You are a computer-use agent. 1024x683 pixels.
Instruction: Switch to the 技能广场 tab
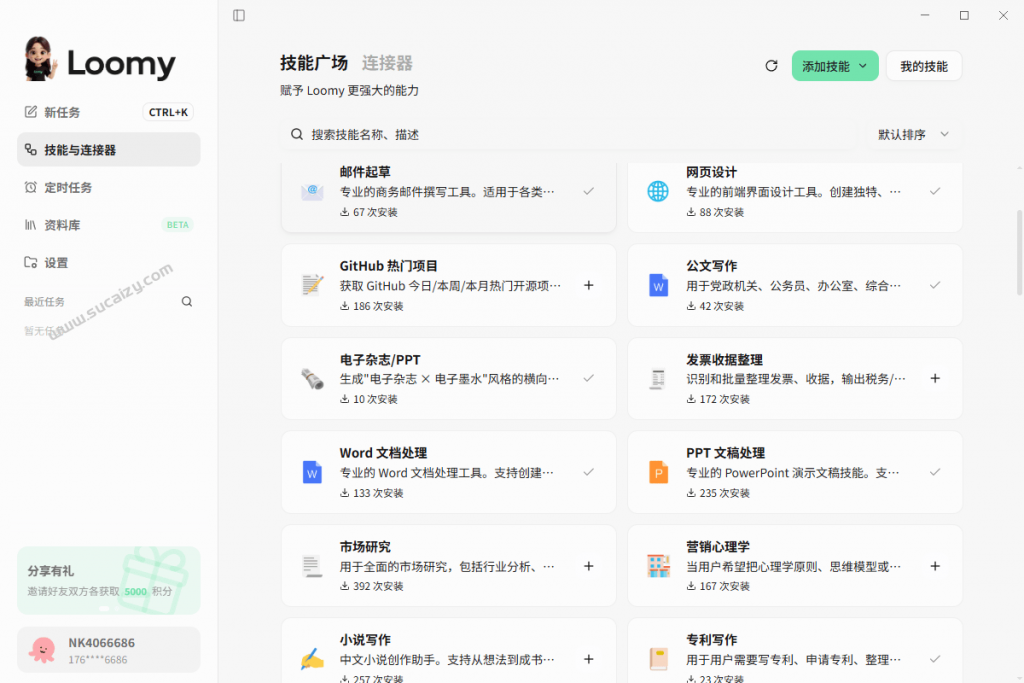(314, 63)
